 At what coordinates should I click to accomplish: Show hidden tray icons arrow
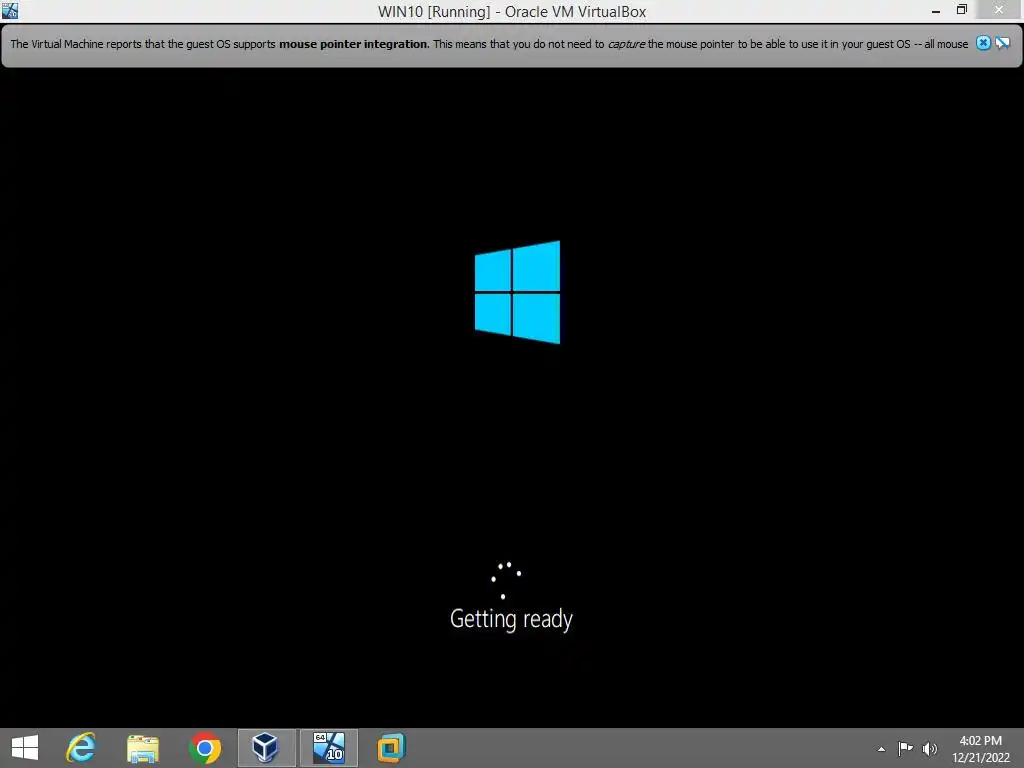[882, 749]
